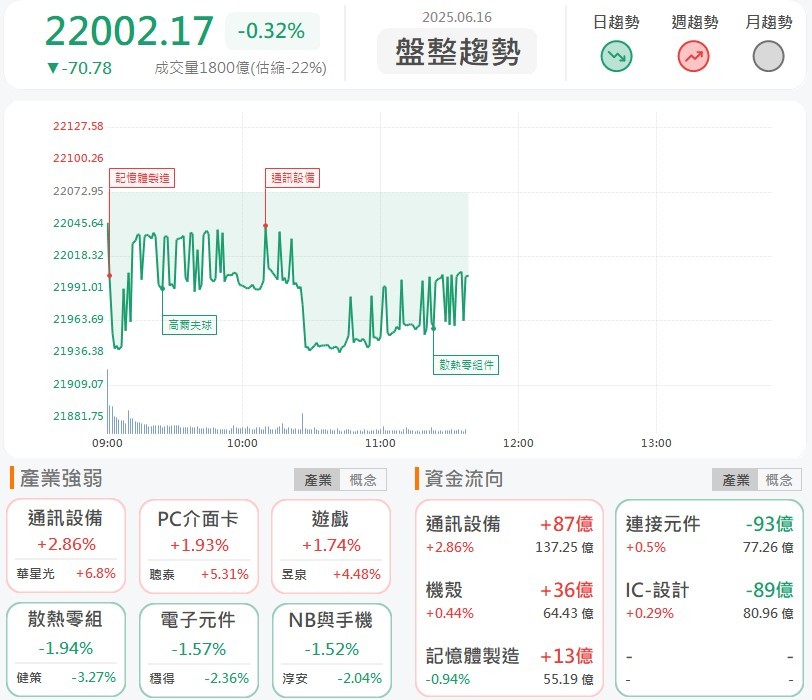Click stock 昱泉 +4.48%
The width and height of the screenshot is (812, 700).
coord(331,574)
